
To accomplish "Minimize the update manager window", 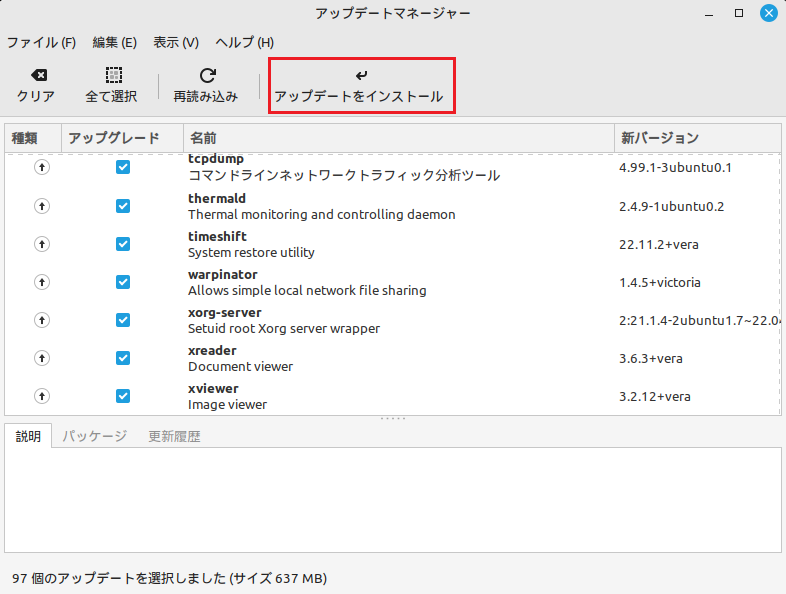I will click(x=709, y=14).
